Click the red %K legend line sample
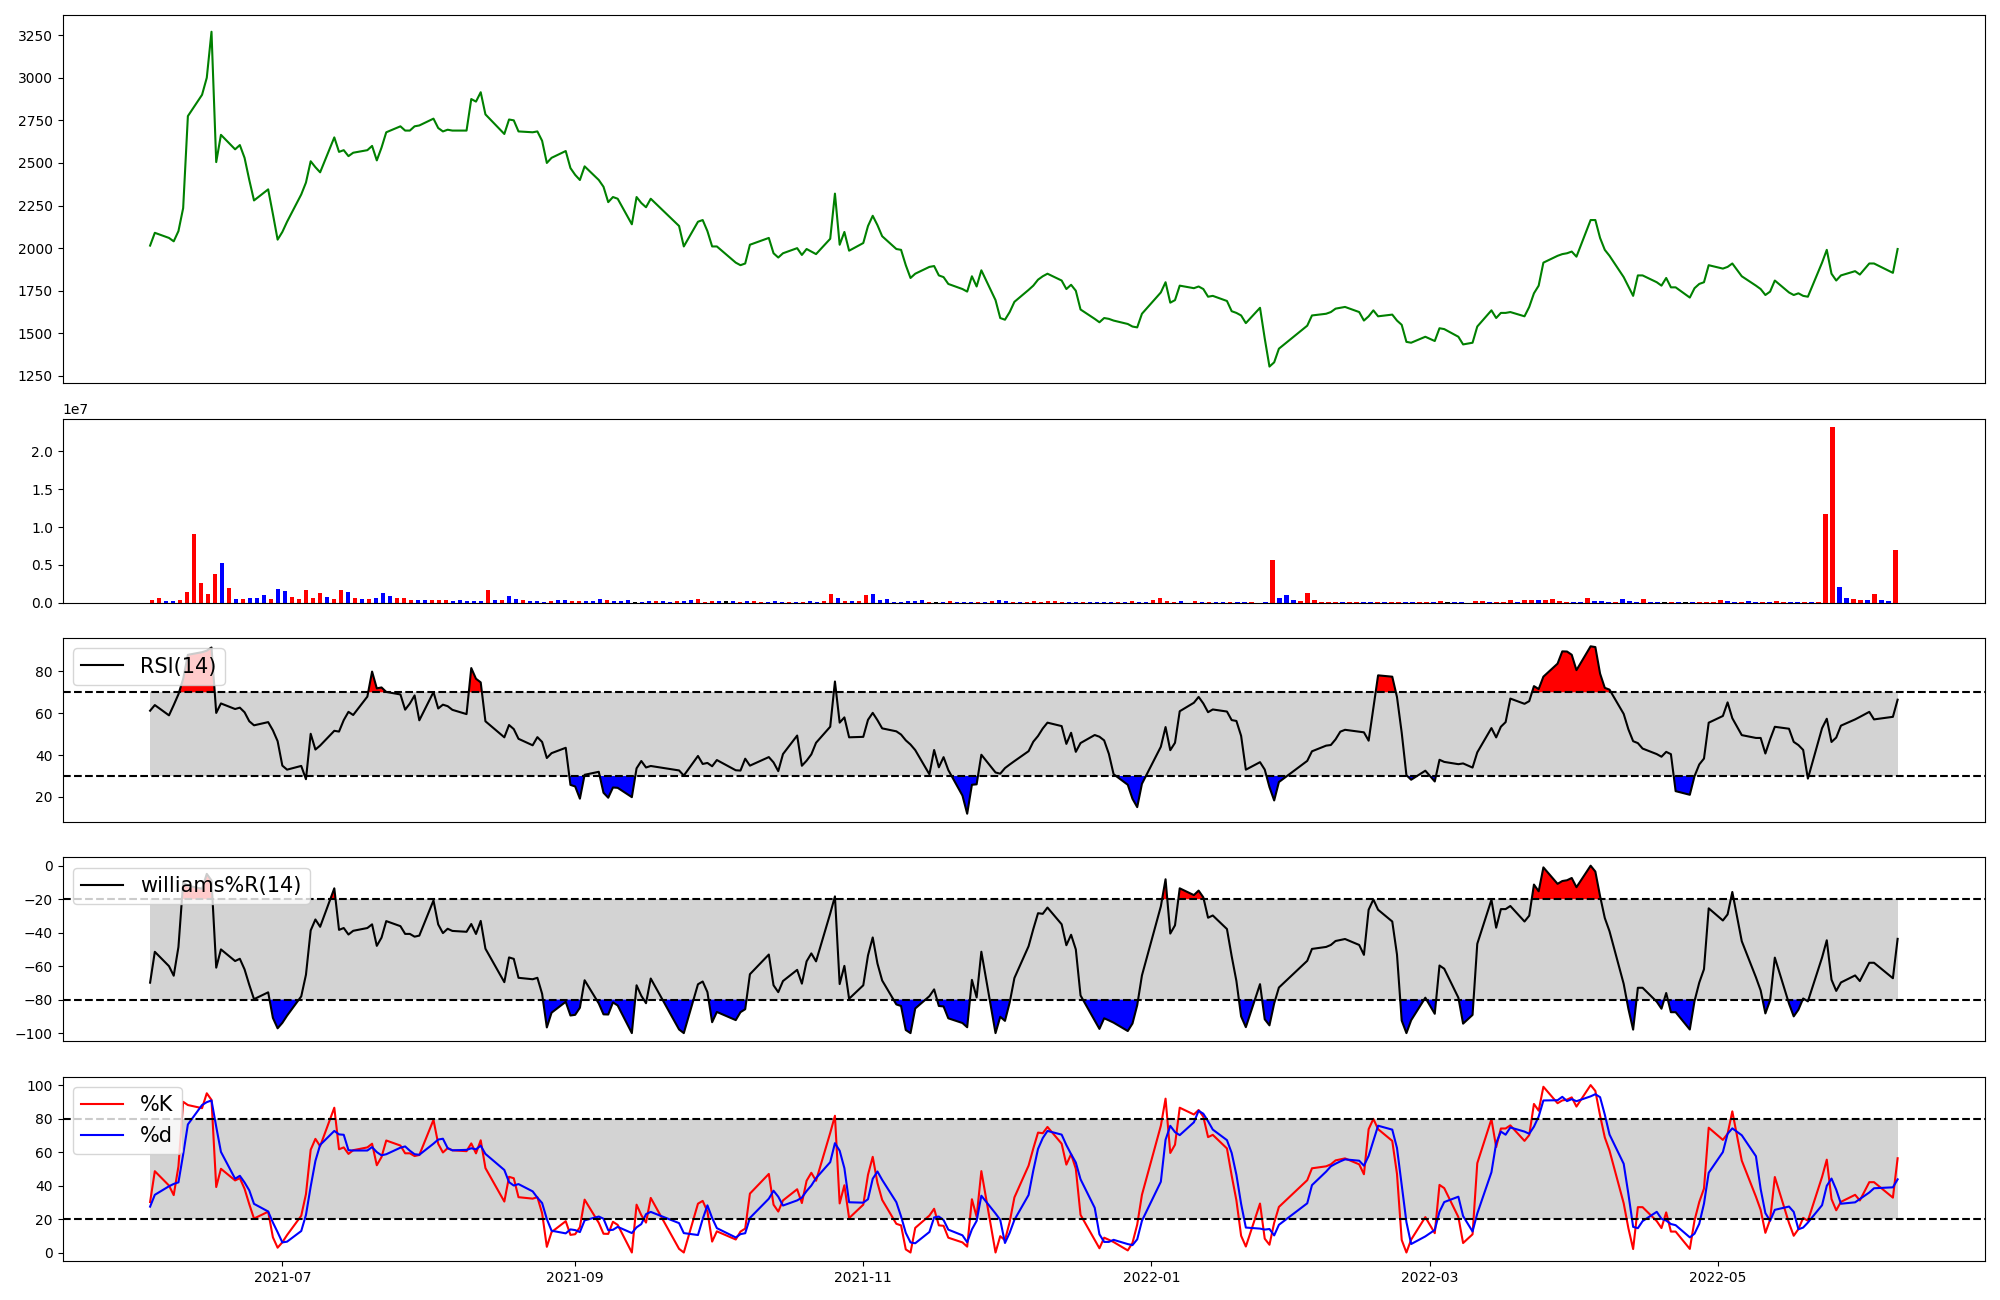2000x1300 pixels. point(102,1104)
